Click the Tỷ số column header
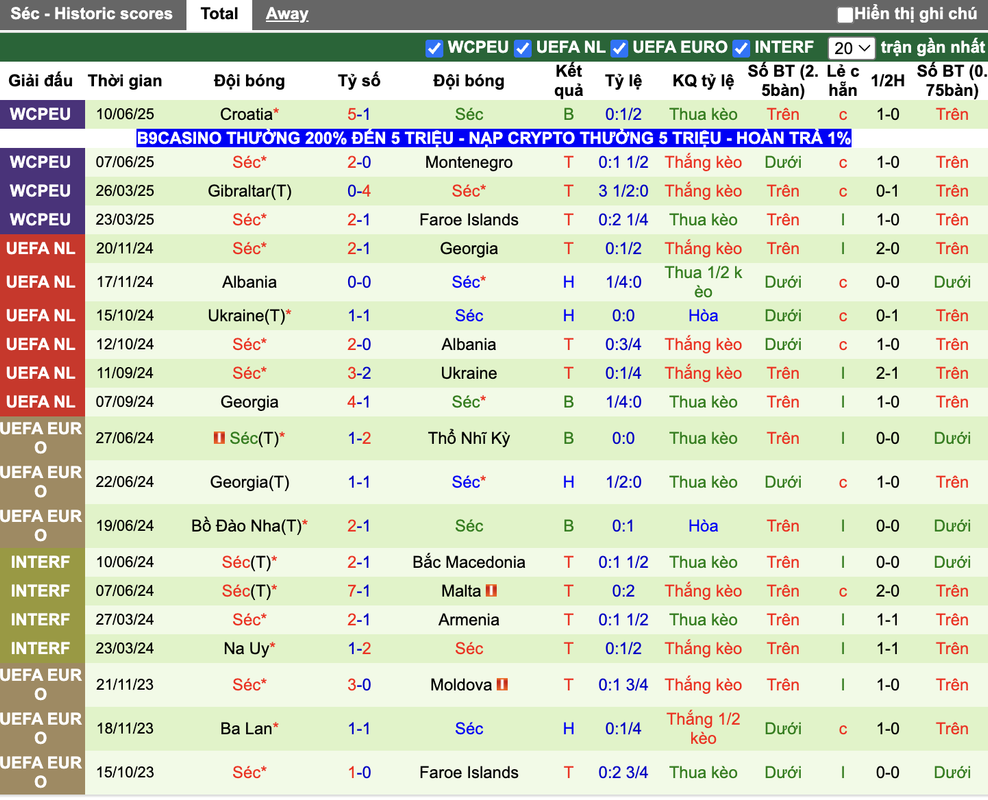The image size is (988, 800). pos(359,81)
